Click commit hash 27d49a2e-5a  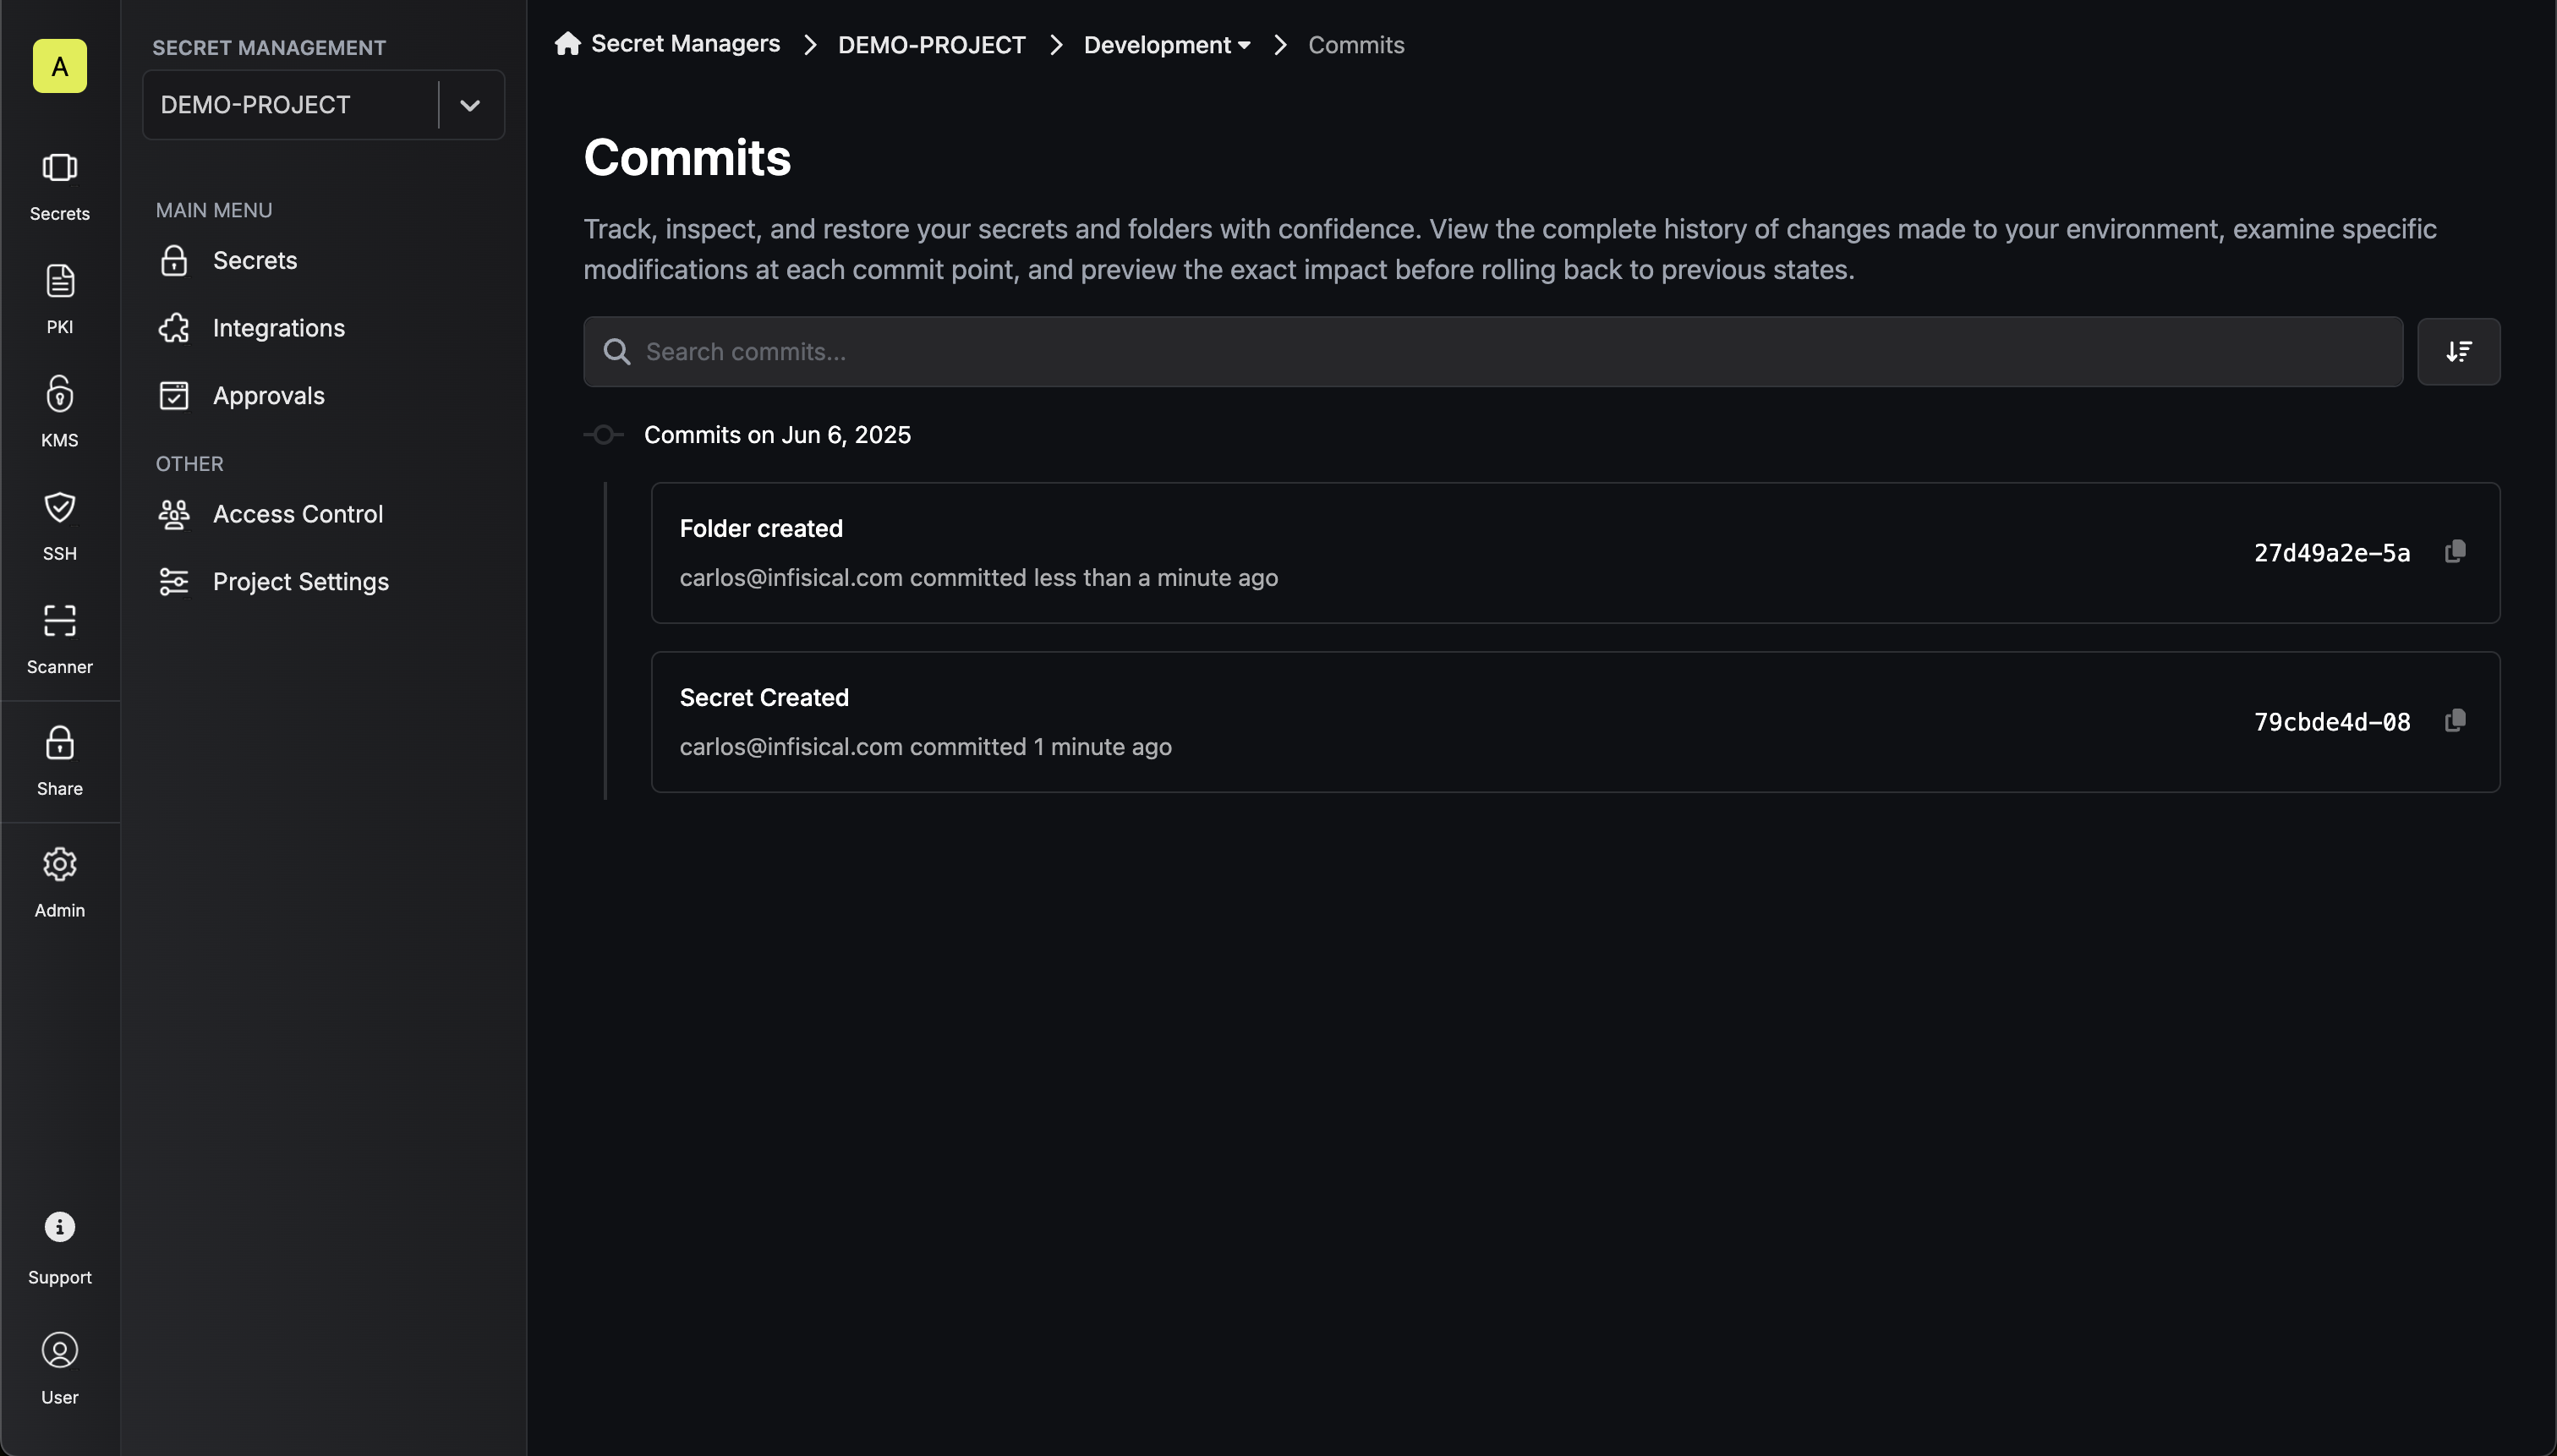[2331, 553]
